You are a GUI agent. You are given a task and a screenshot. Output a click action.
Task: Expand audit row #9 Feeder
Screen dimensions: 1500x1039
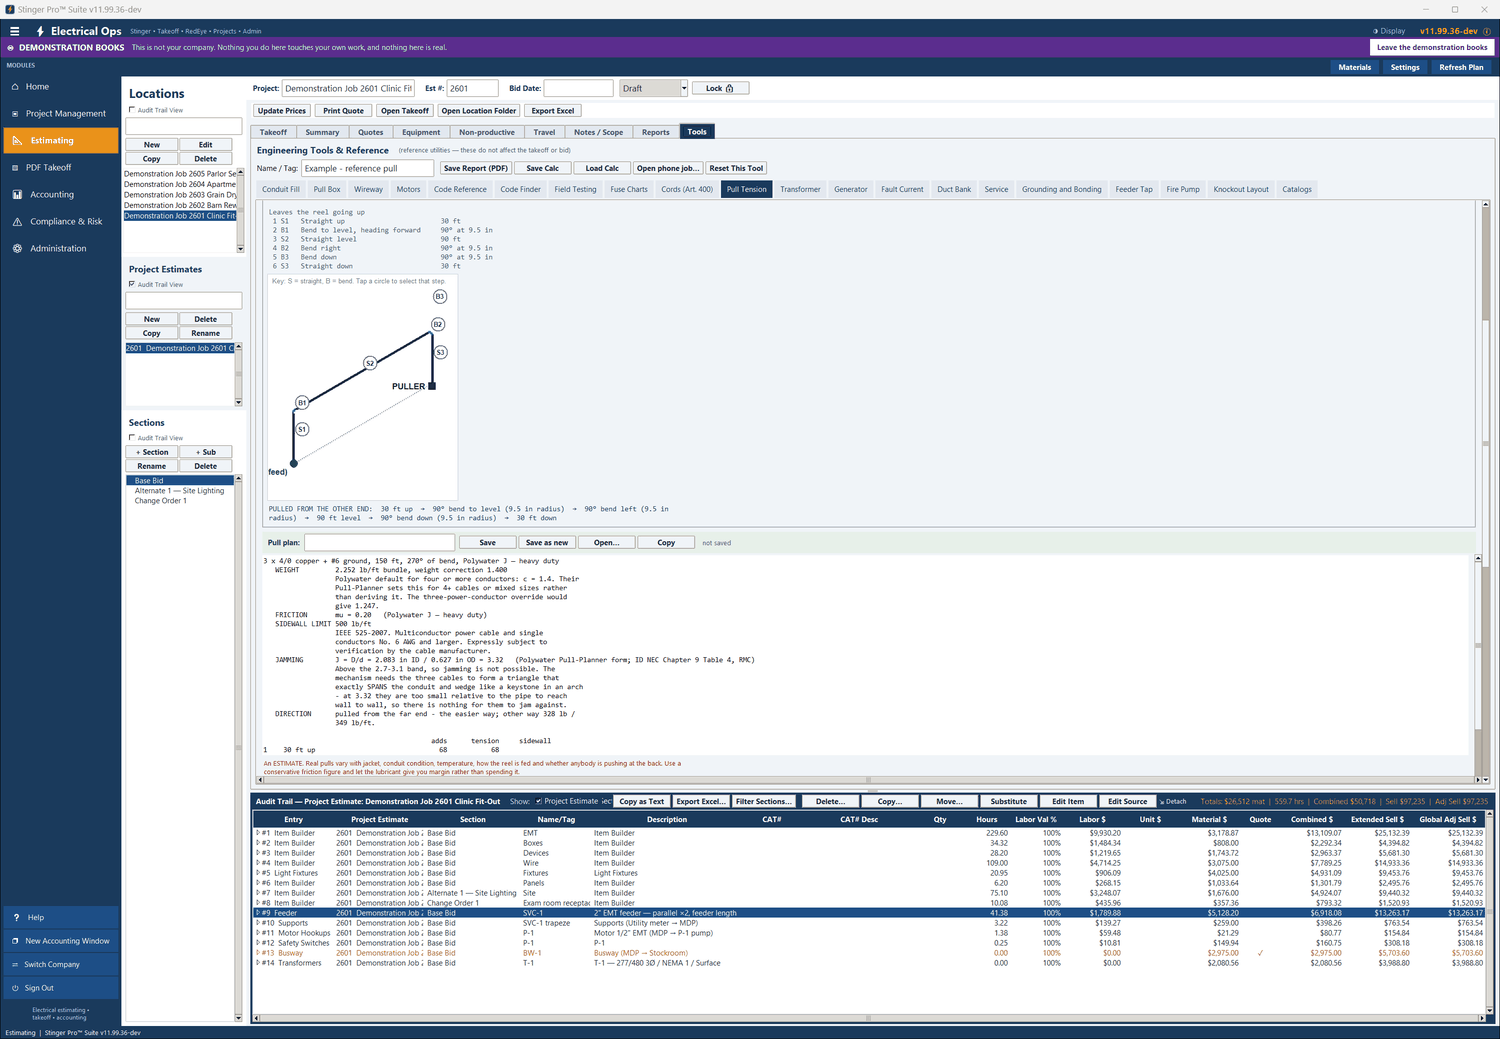(x=258, y=913)
